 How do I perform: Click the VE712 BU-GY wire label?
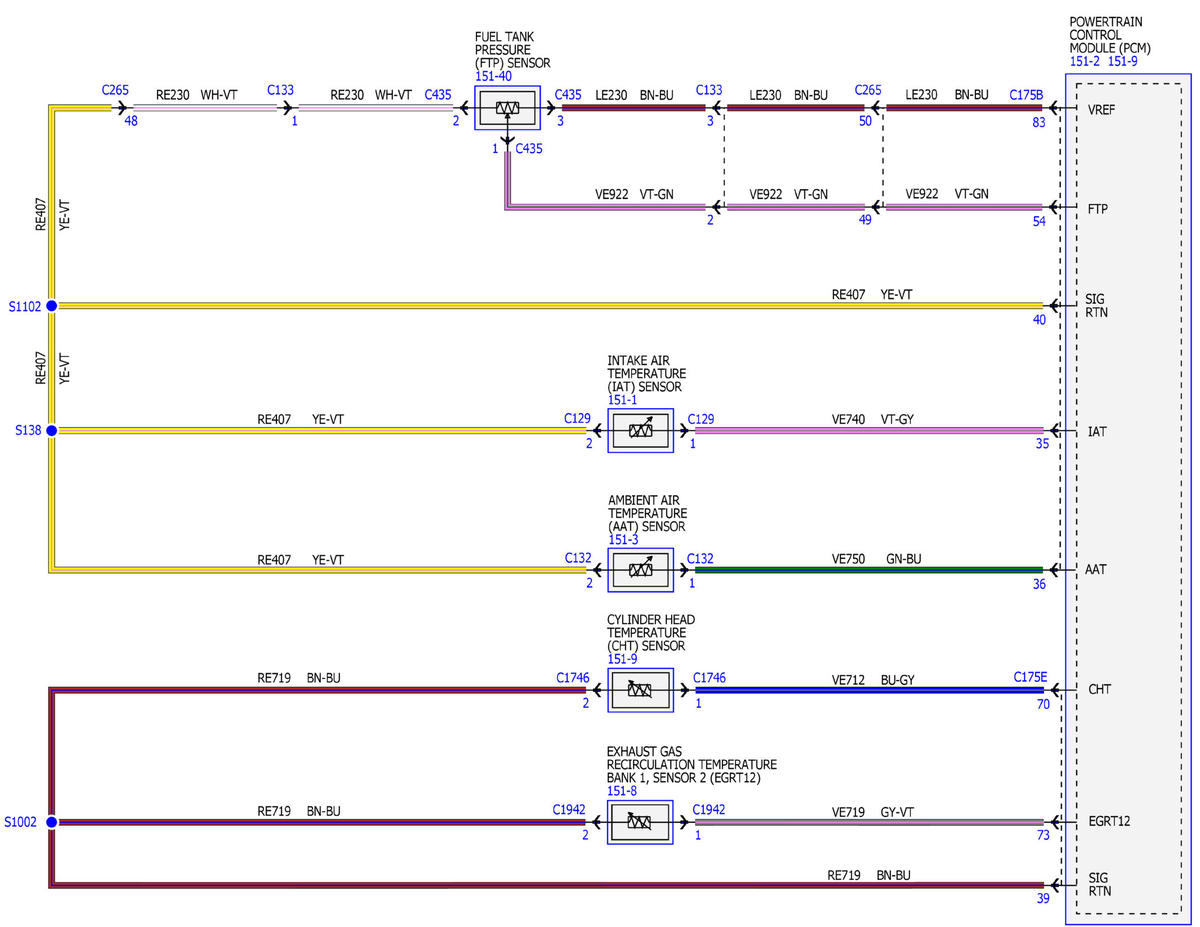(x=873, y=680)
